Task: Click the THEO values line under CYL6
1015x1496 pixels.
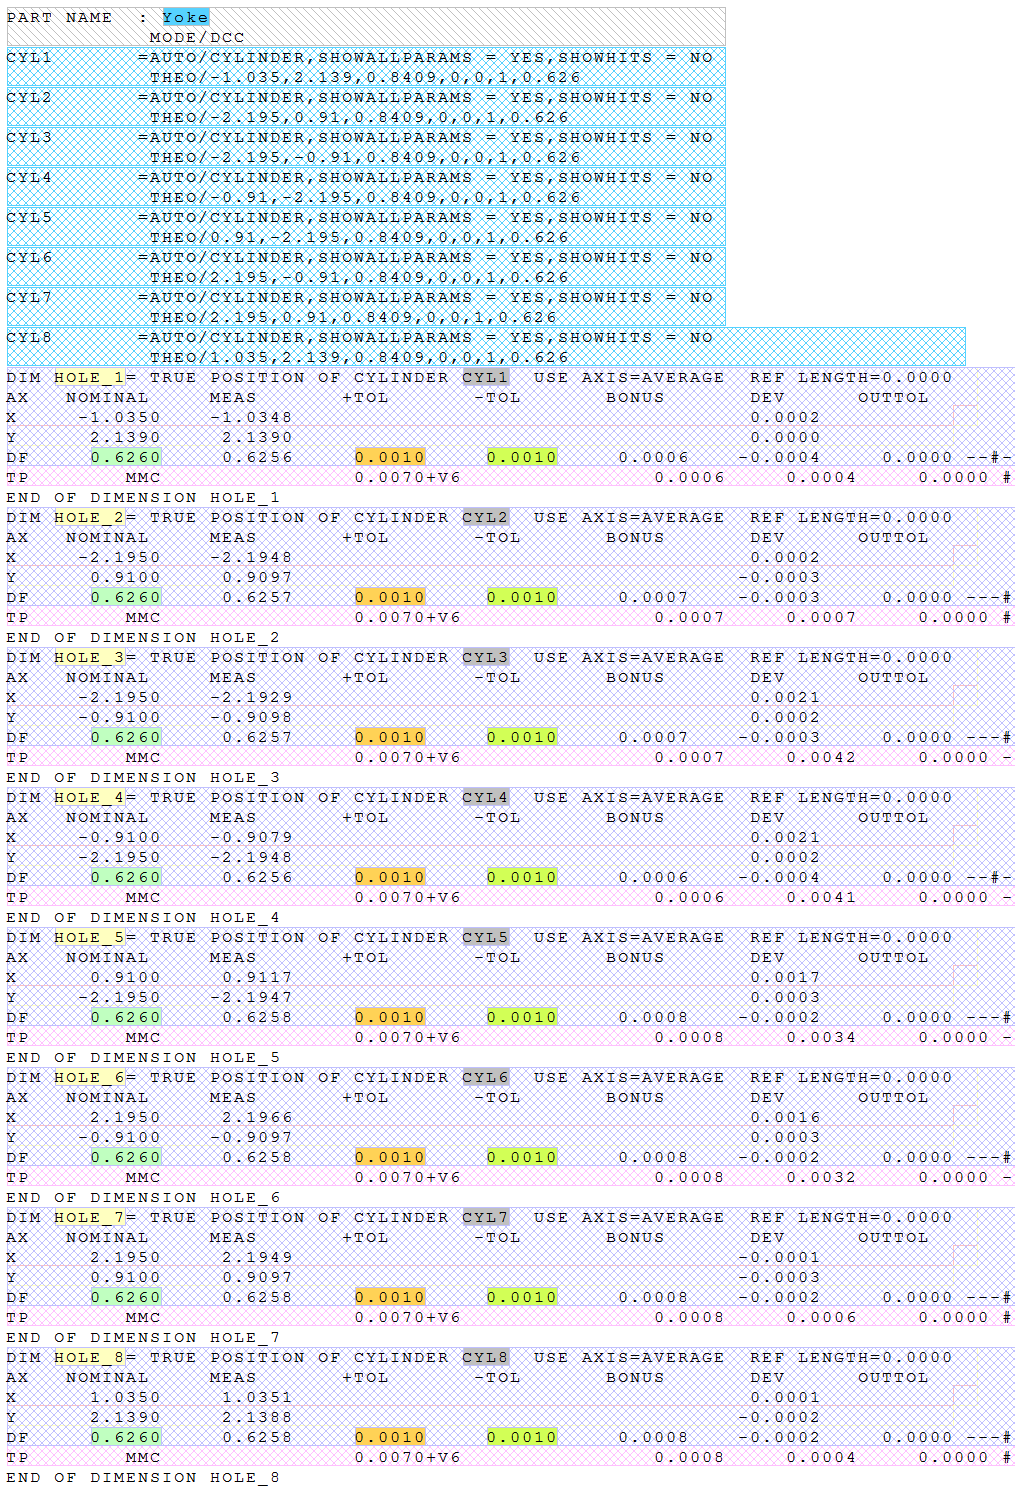Action: tap(359, 277)
